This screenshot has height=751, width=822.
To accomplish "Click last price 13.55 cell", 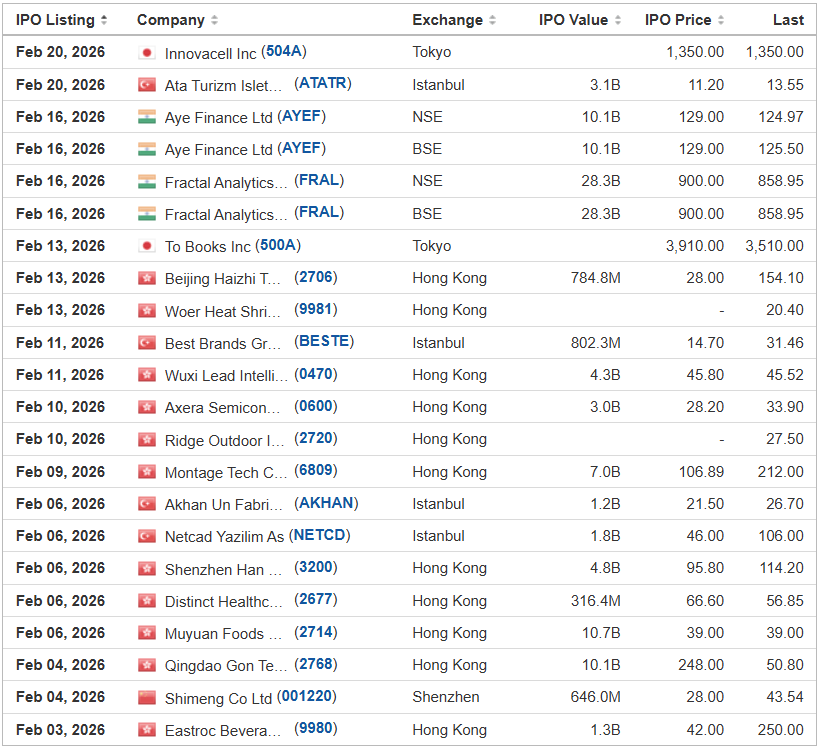I will click(x=785, y=85).
